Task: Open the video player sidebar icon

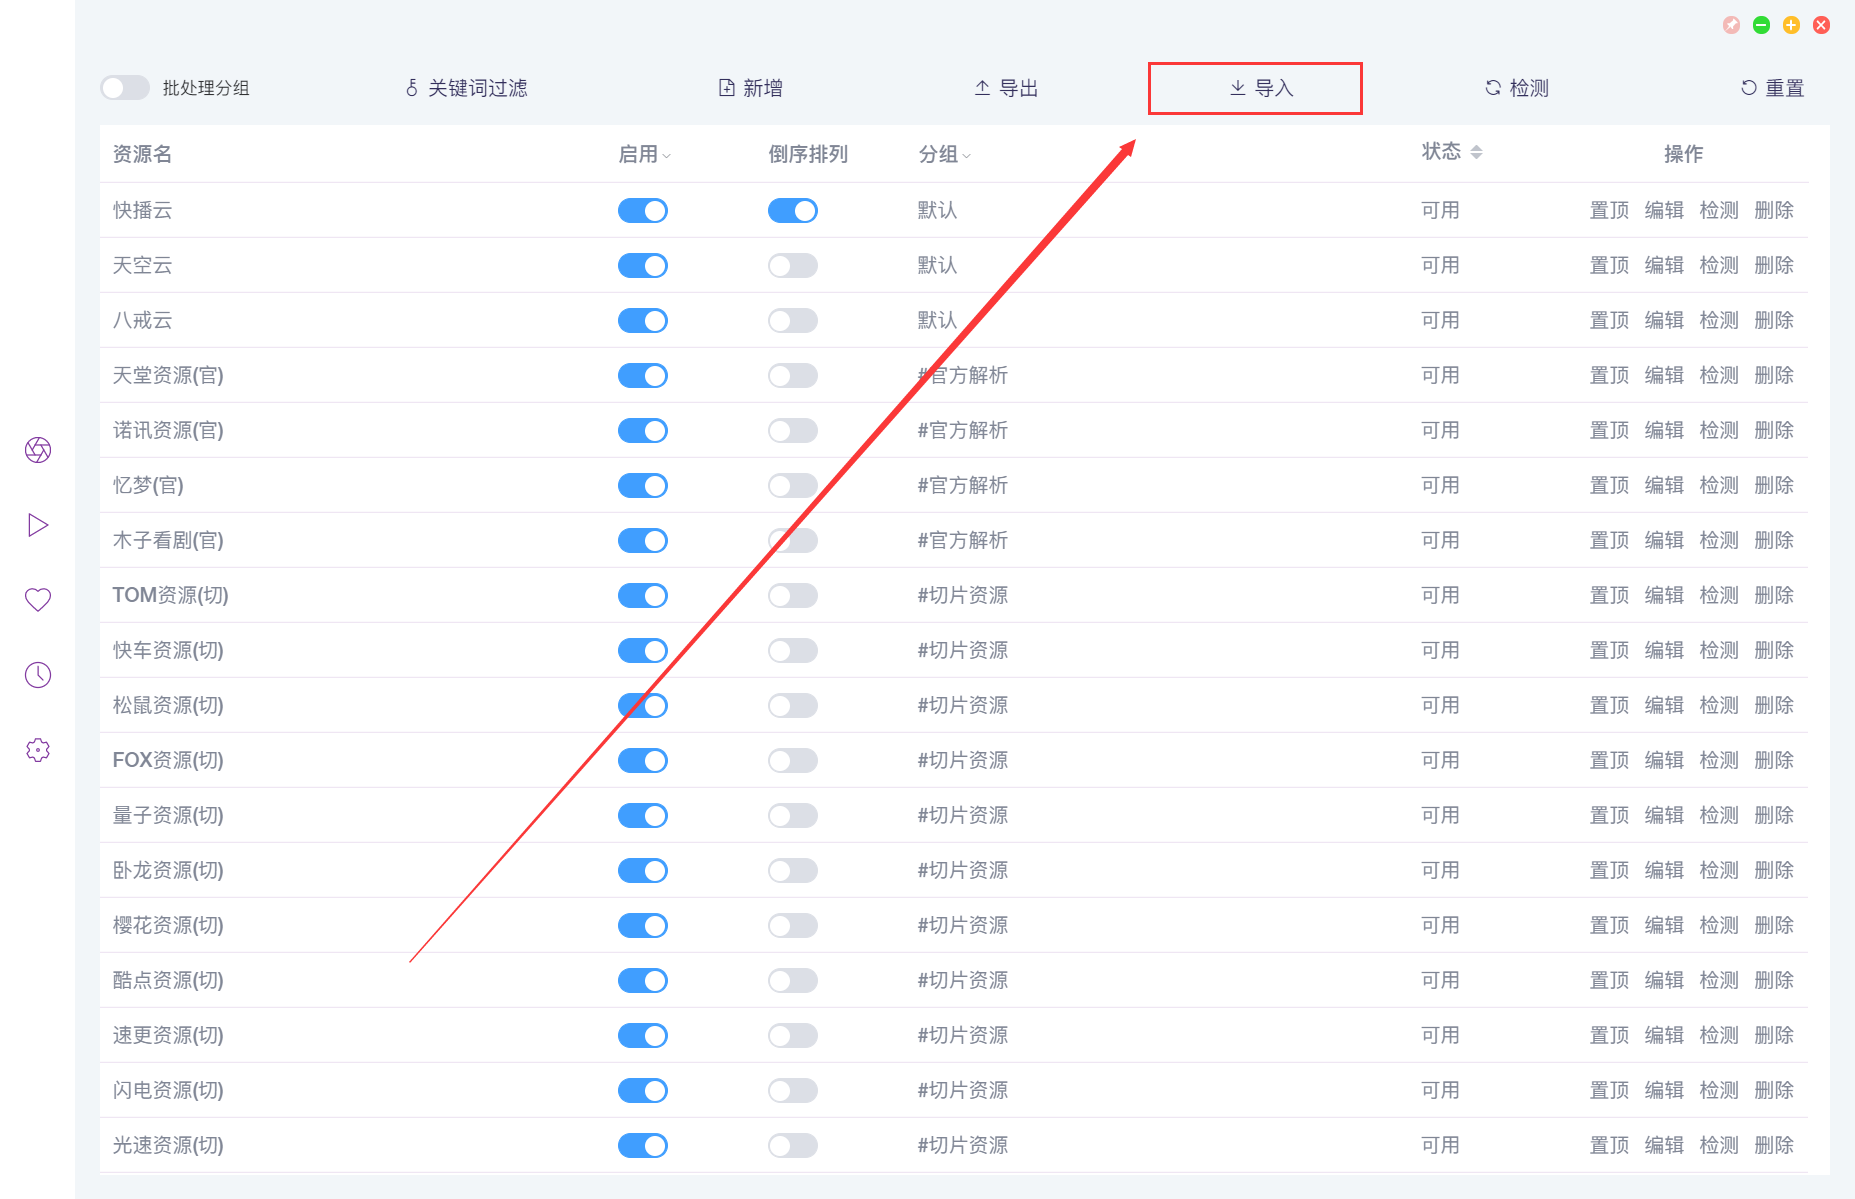Action: 37,524
